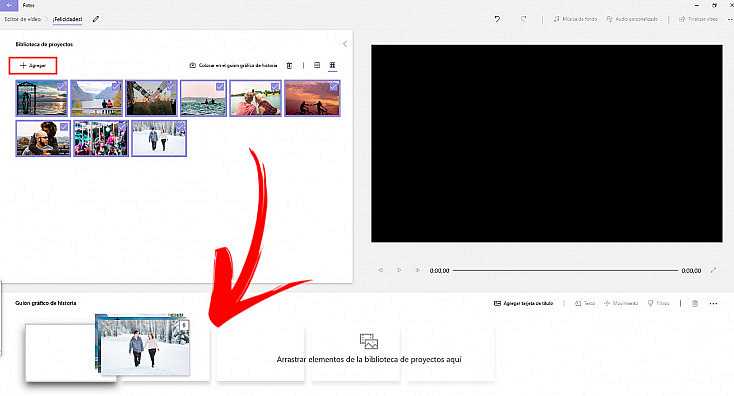734x396 pixels.
Task: Collapse the Biblioteca de proyectos panel
Action: 345,44
